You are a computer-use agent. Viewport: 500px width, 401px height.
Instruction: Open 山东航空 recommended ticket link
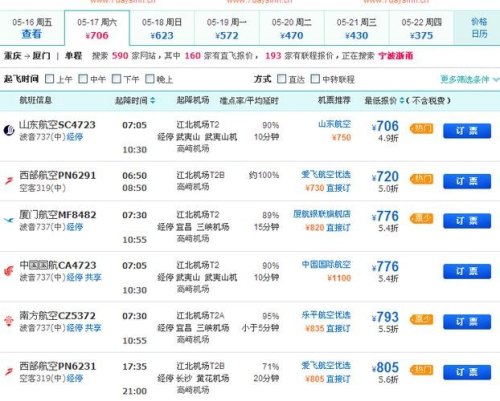point(334,124)
